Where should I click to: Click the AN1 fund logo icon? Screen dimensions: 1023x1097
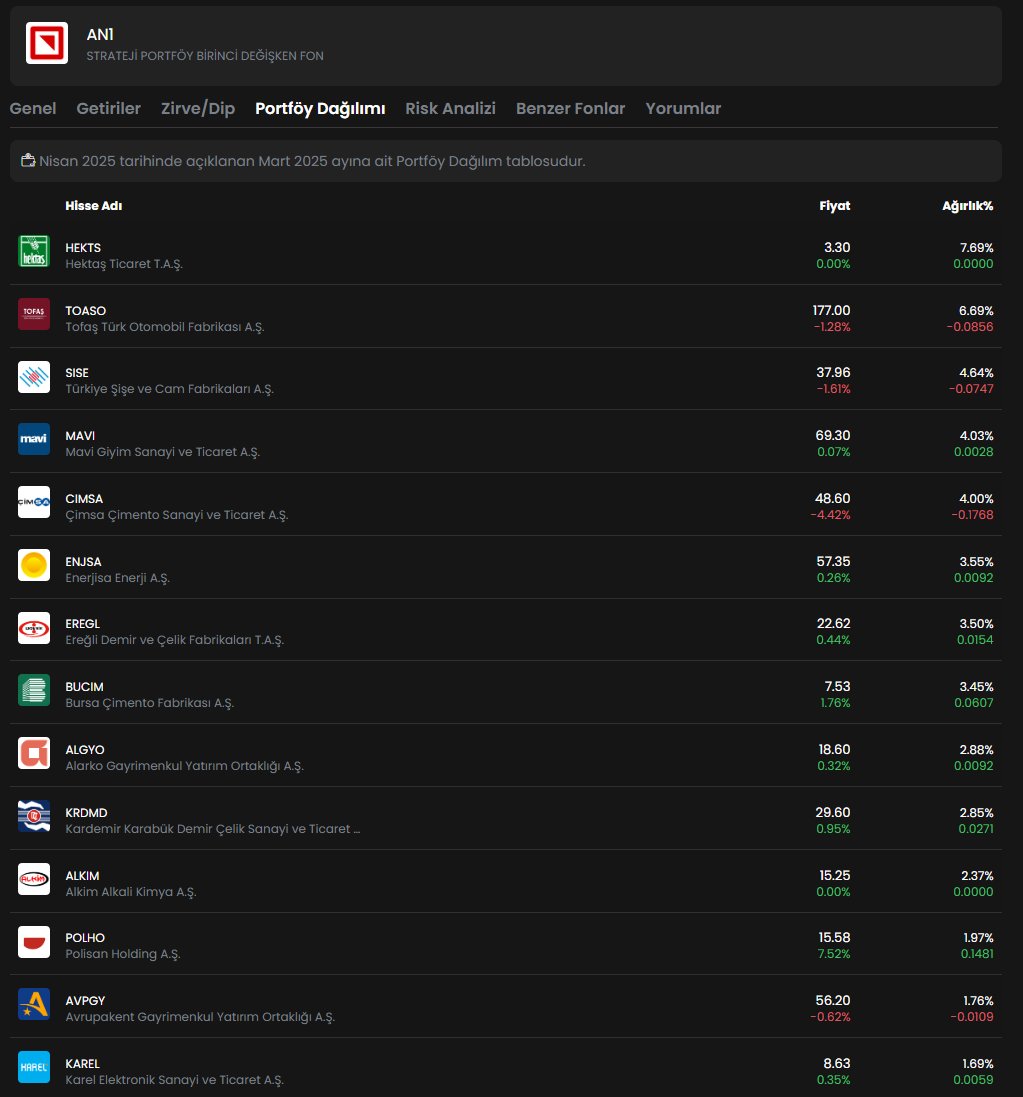(x=47, y=43)
